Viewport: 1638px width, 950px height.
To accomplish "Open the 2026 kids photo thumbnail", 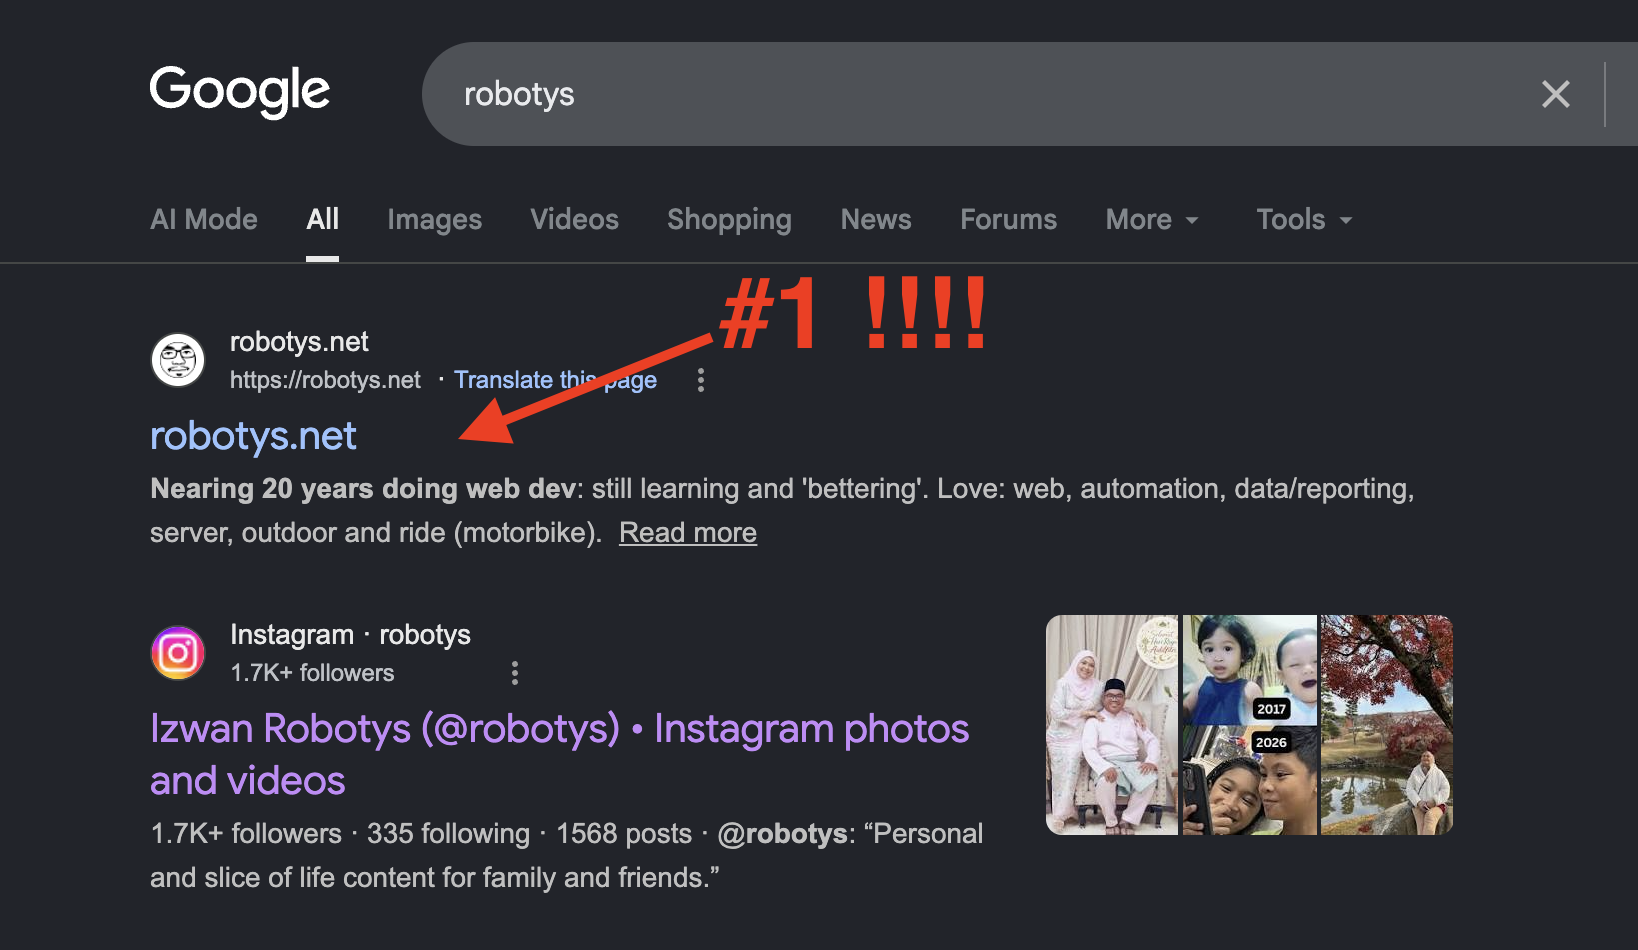I will click(x=1250, y=781).
